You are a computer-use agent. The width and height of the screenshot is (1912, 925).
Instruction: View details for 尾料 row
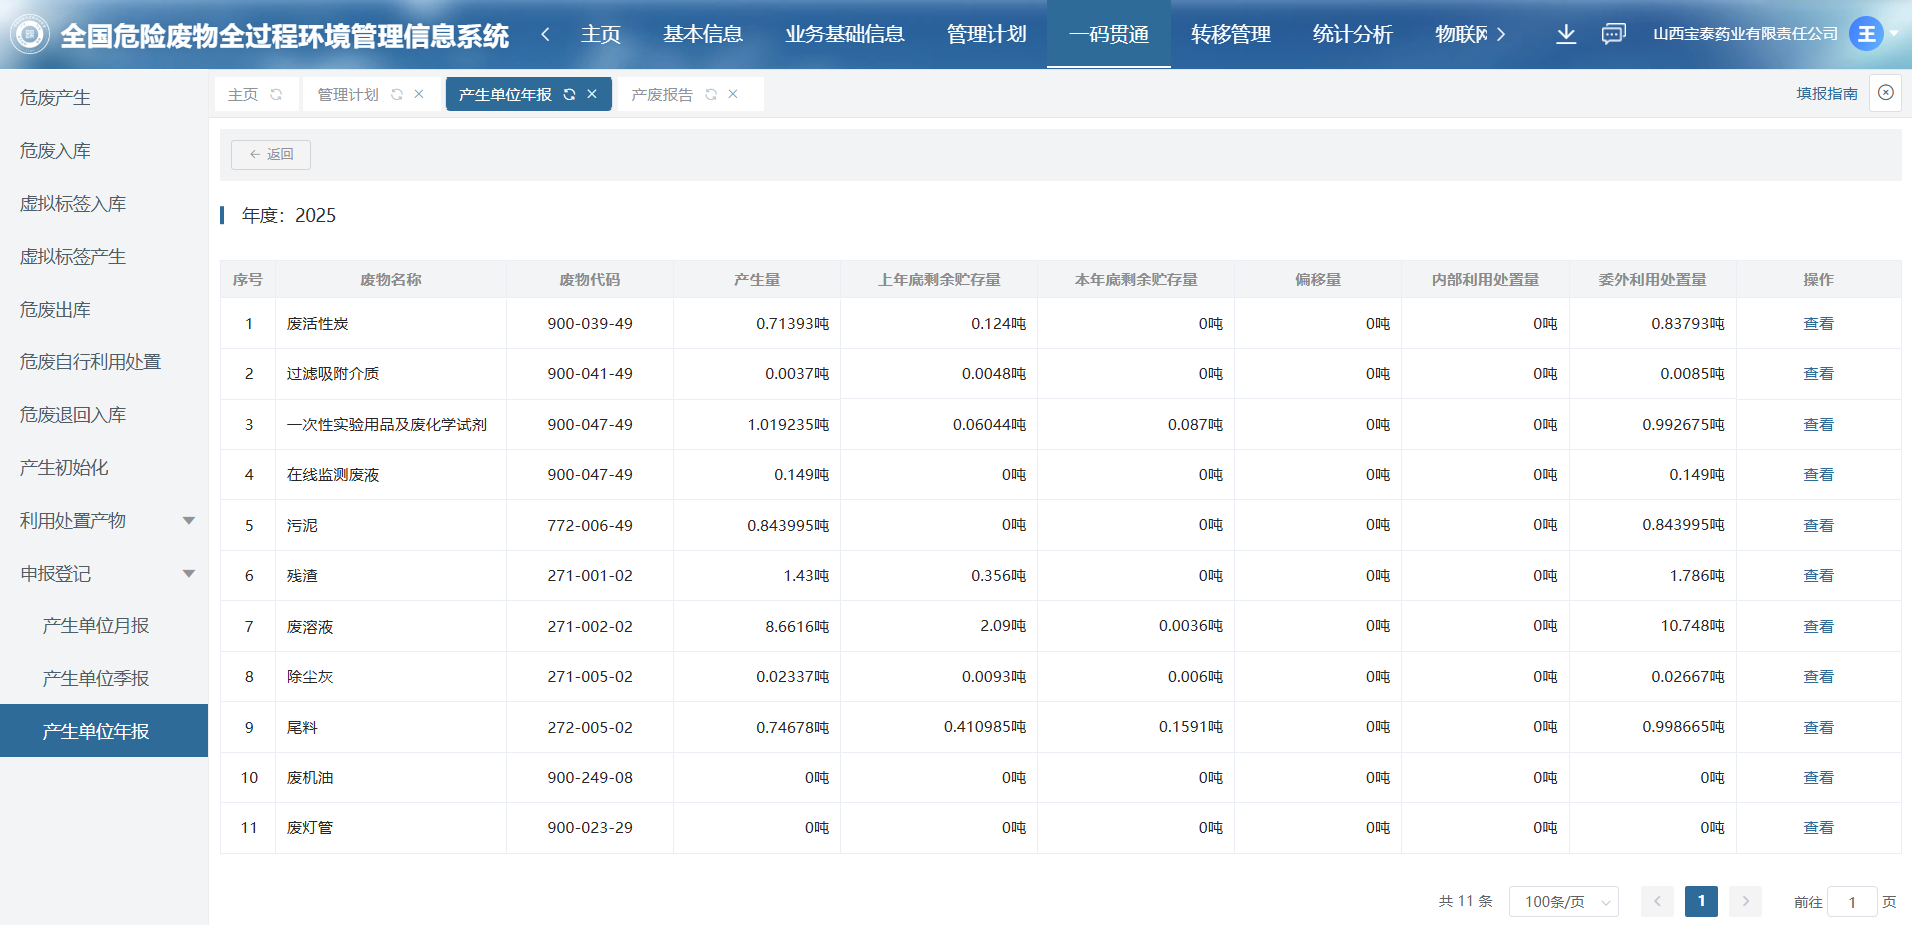(1818, 727)
